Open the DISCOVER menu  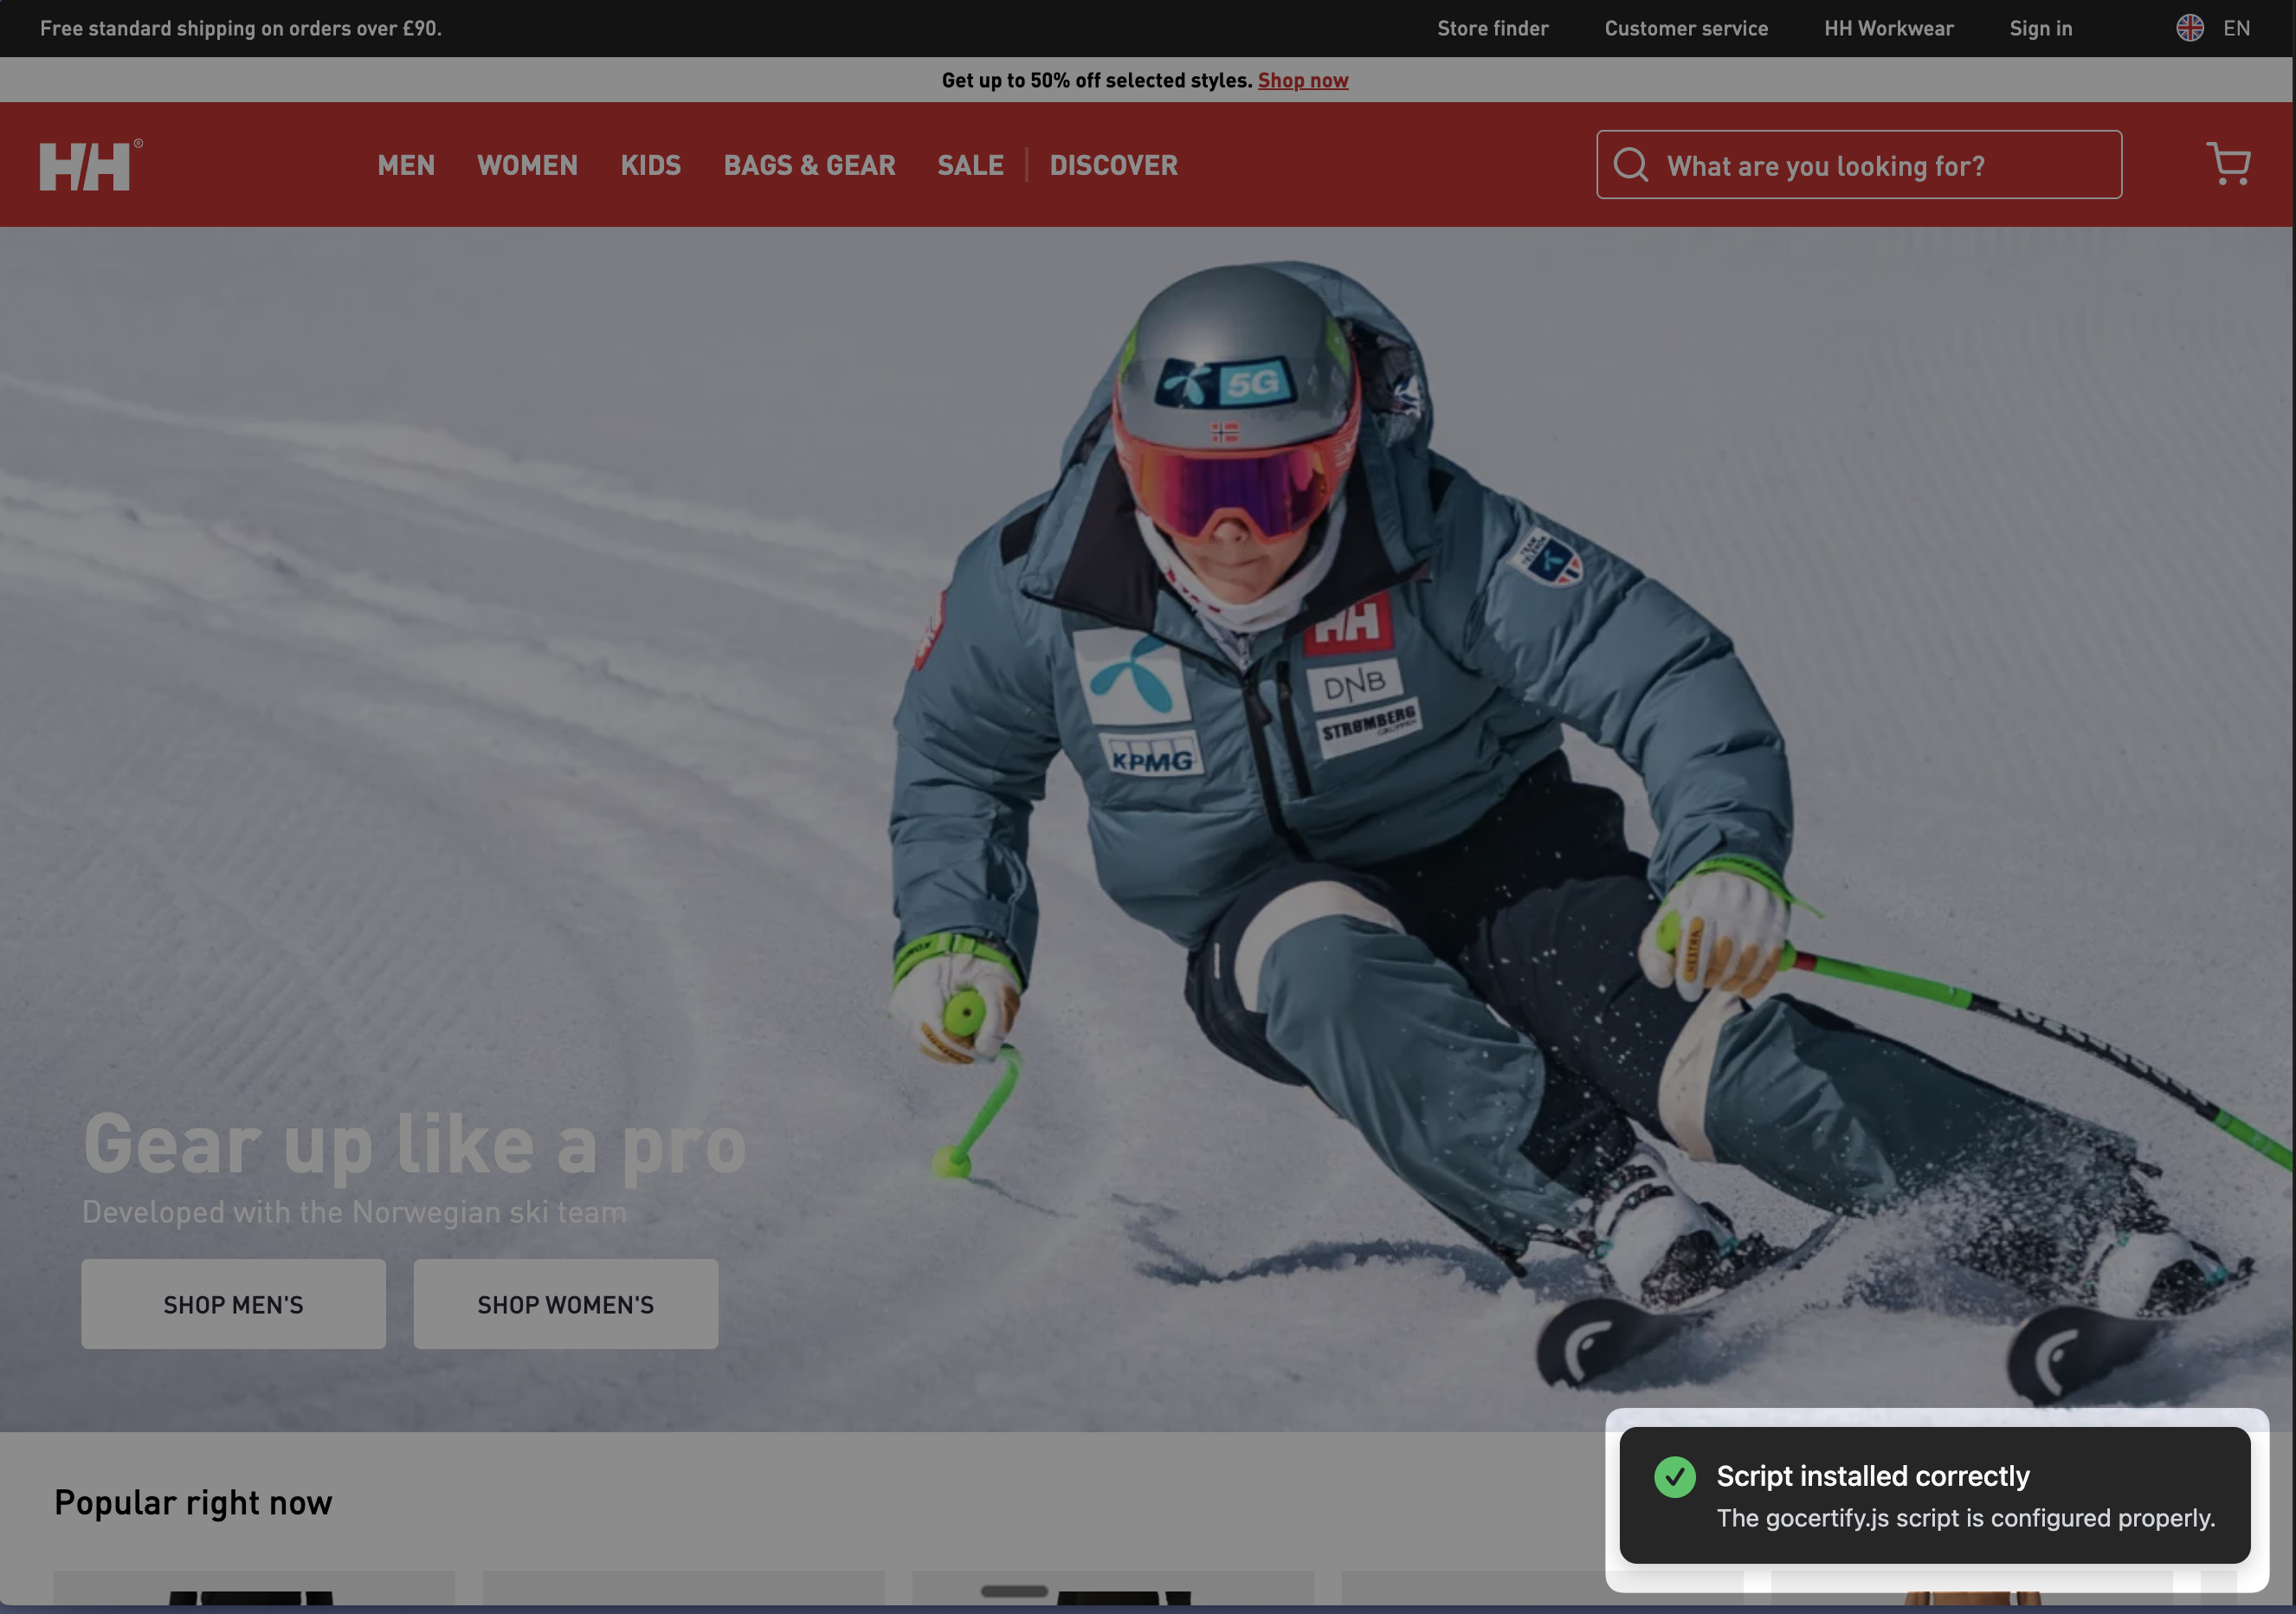coord(1113,165)
